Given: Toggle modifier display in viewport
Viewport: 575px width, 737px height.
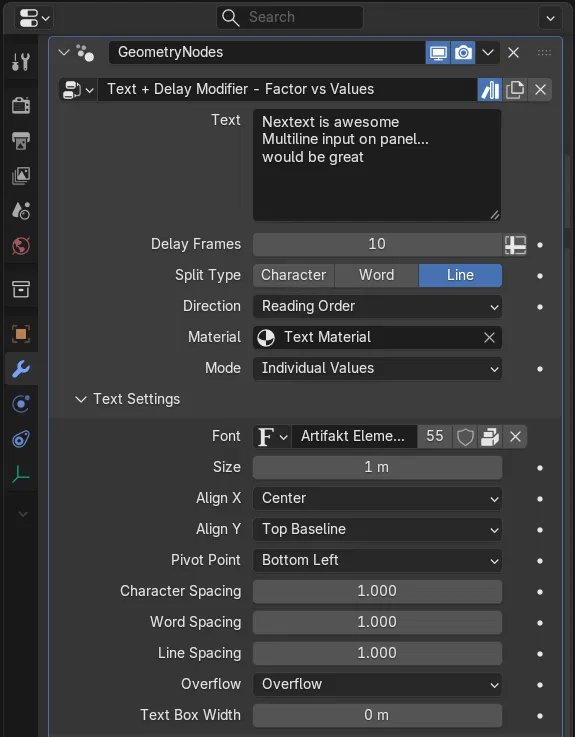Looking at the screenshot, I should coord(438,53).
